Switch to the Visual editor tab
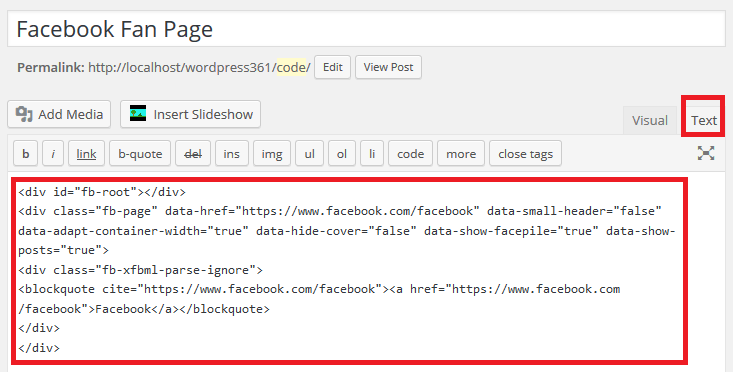The height and width of the screenshot is (372, 733). [650, 121]
